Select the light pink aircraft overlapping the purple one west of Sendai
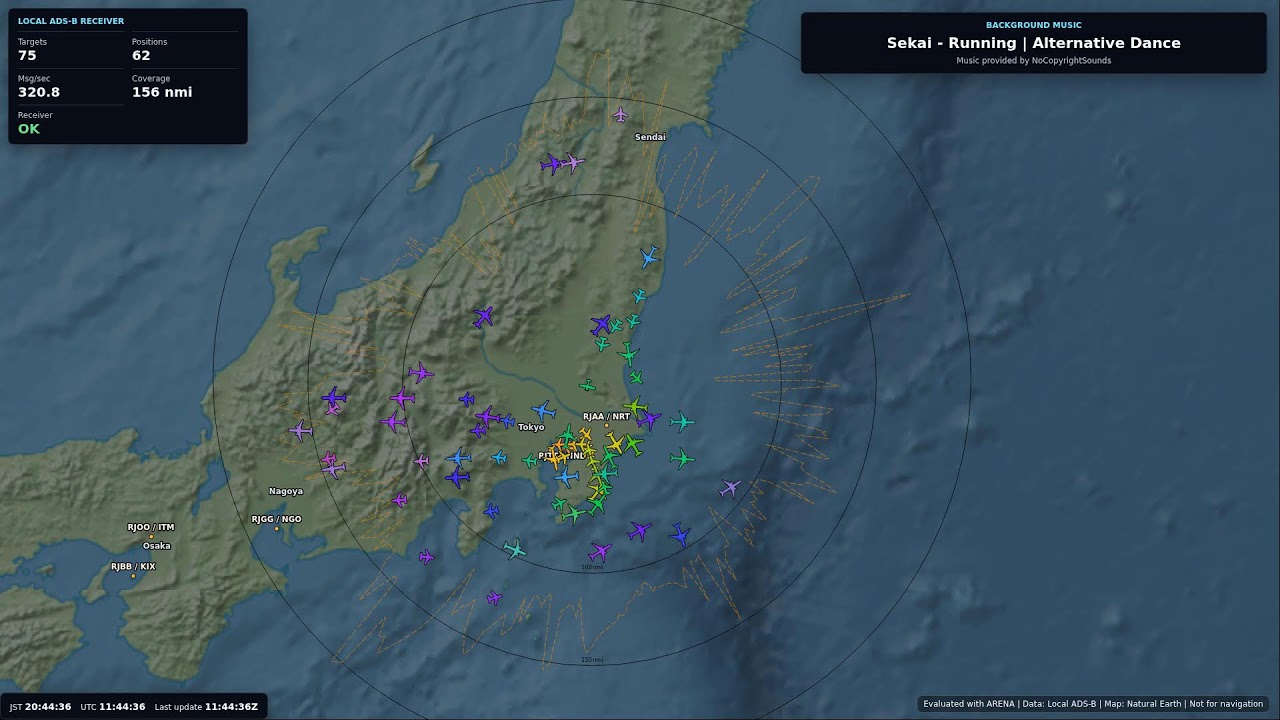The height and width of the screenshot is (720, 1280). click(x=572, y=162)
